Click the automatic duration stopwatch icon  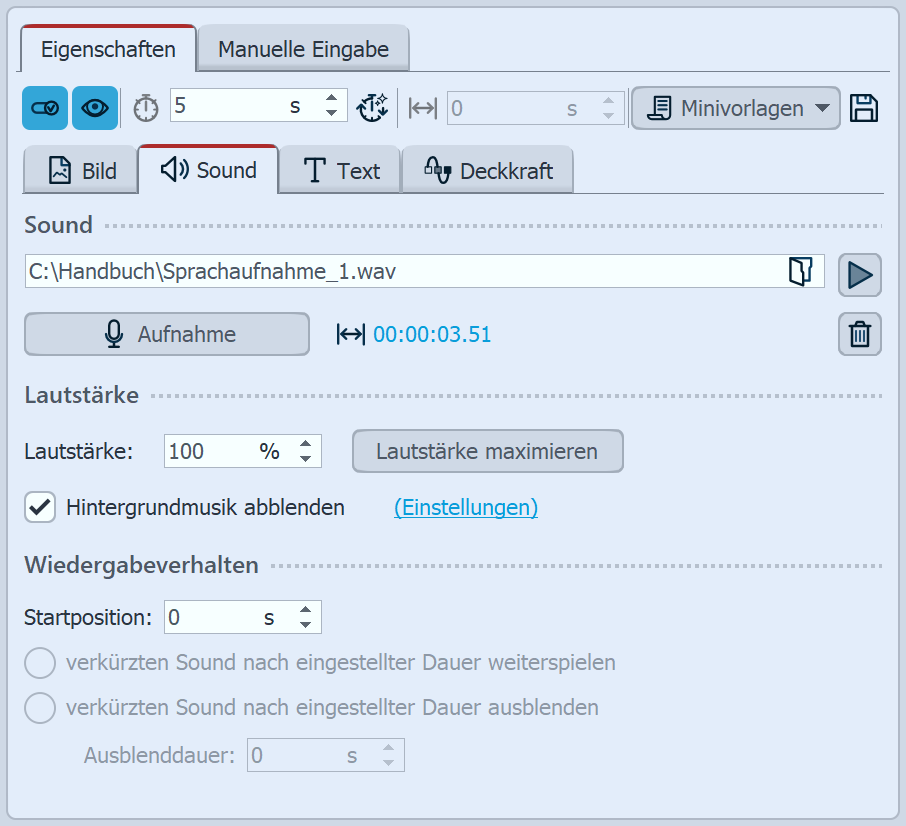(373, 108)
